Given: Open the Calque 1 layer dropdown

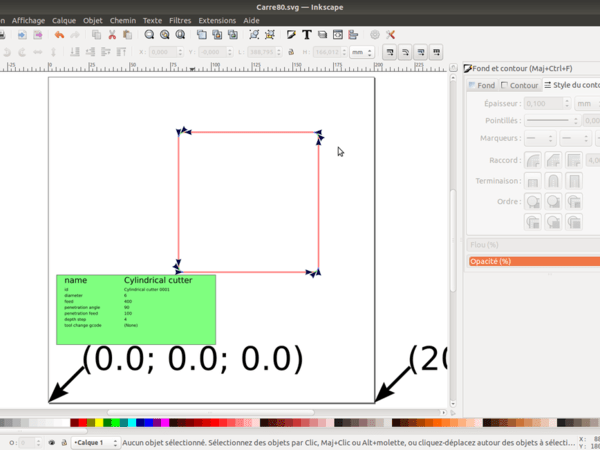Looking at the screenshot, I should pyautogui.click(x=95, y=442).
